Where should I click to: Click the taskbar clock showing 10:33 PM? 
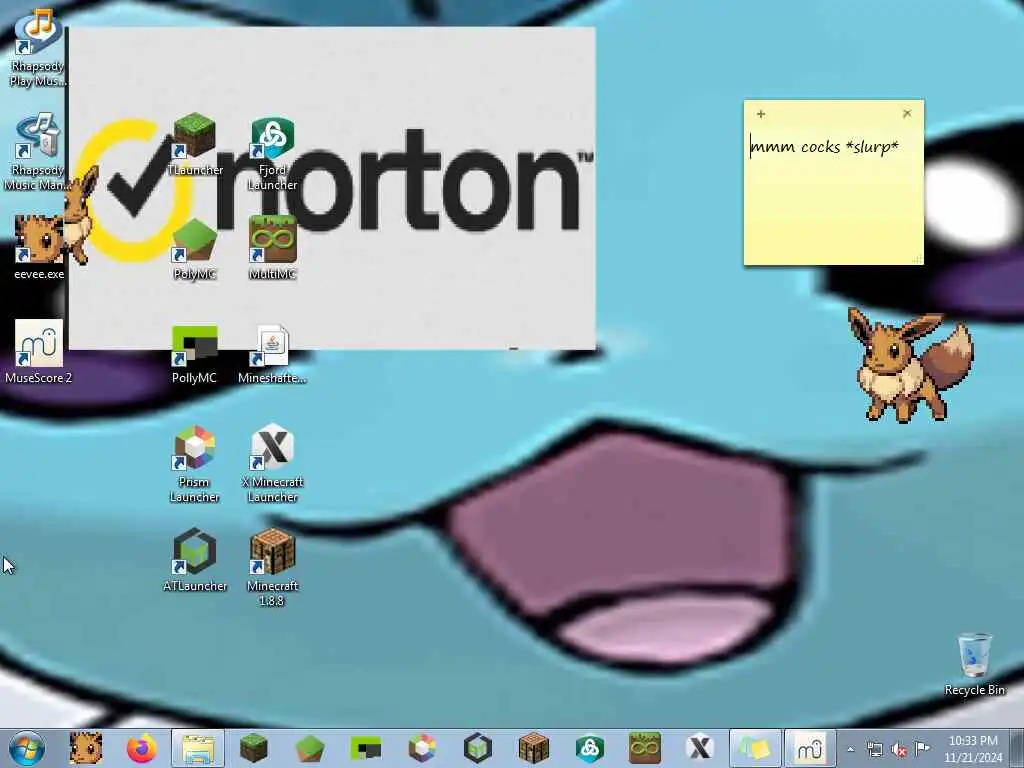point(973,749)
